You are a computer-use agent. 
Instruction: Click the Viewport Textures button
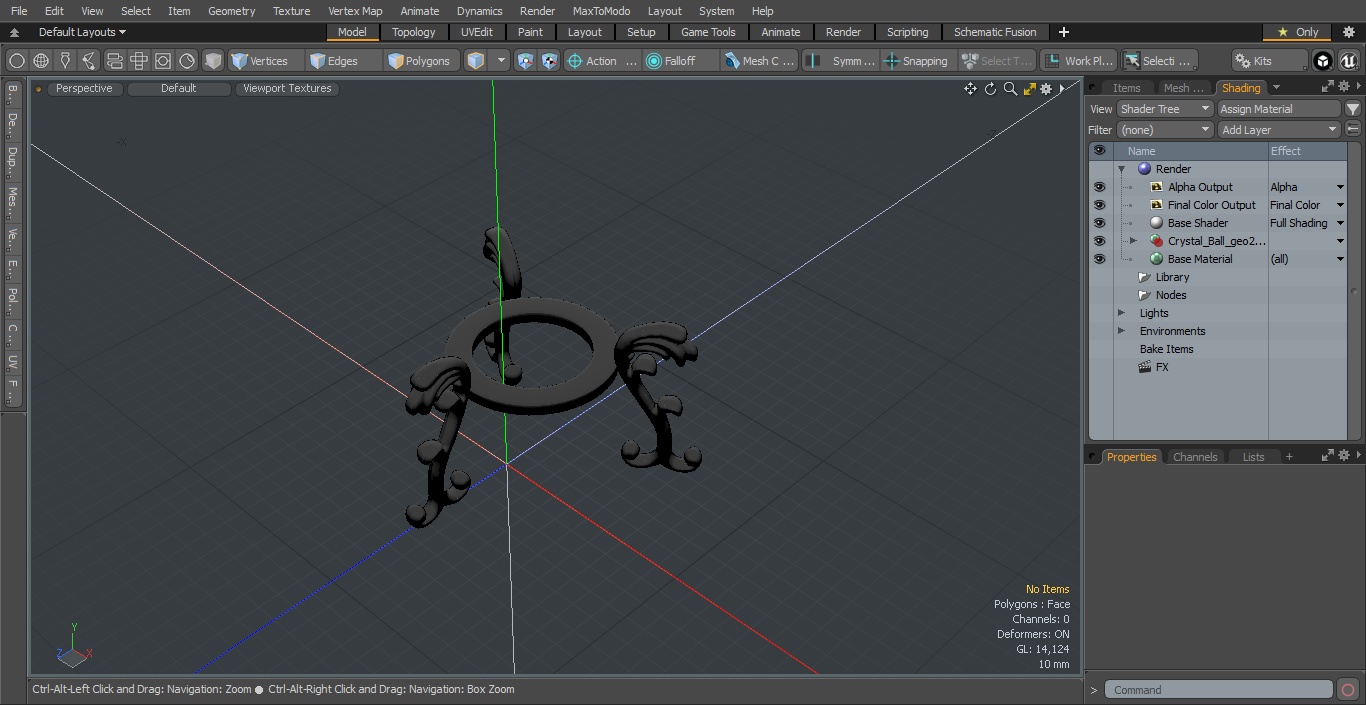[x=287, y=88]
